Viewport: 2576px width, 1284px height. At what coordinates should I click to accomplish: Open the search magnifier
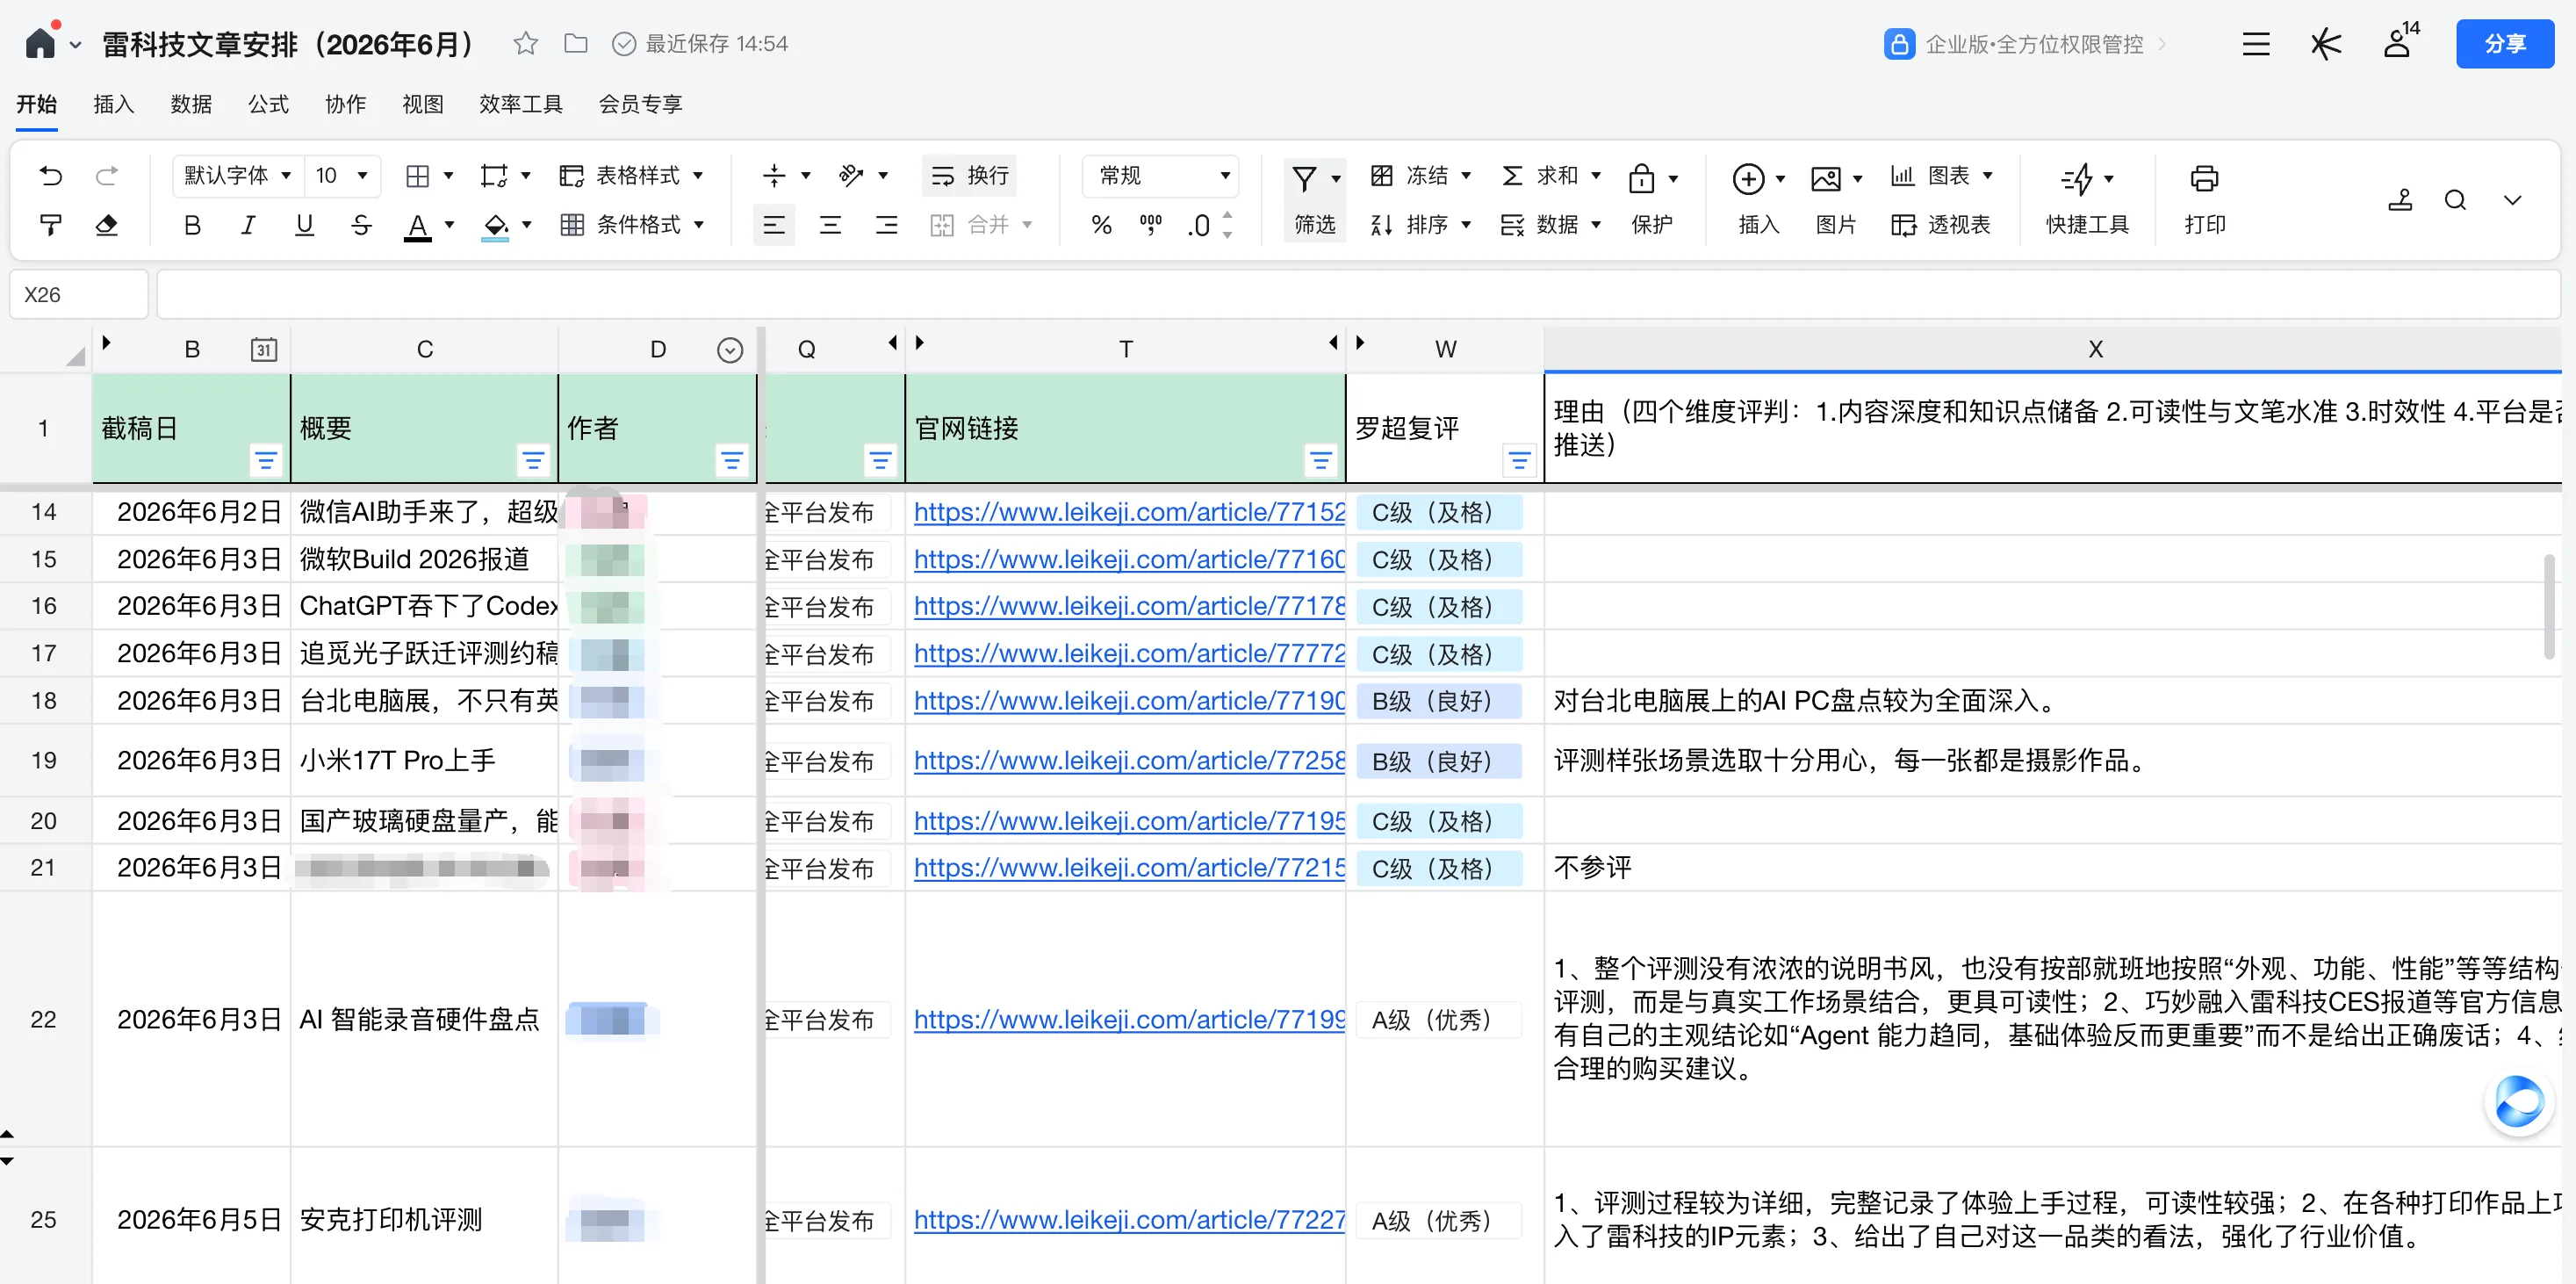(x=2455, y=200)
